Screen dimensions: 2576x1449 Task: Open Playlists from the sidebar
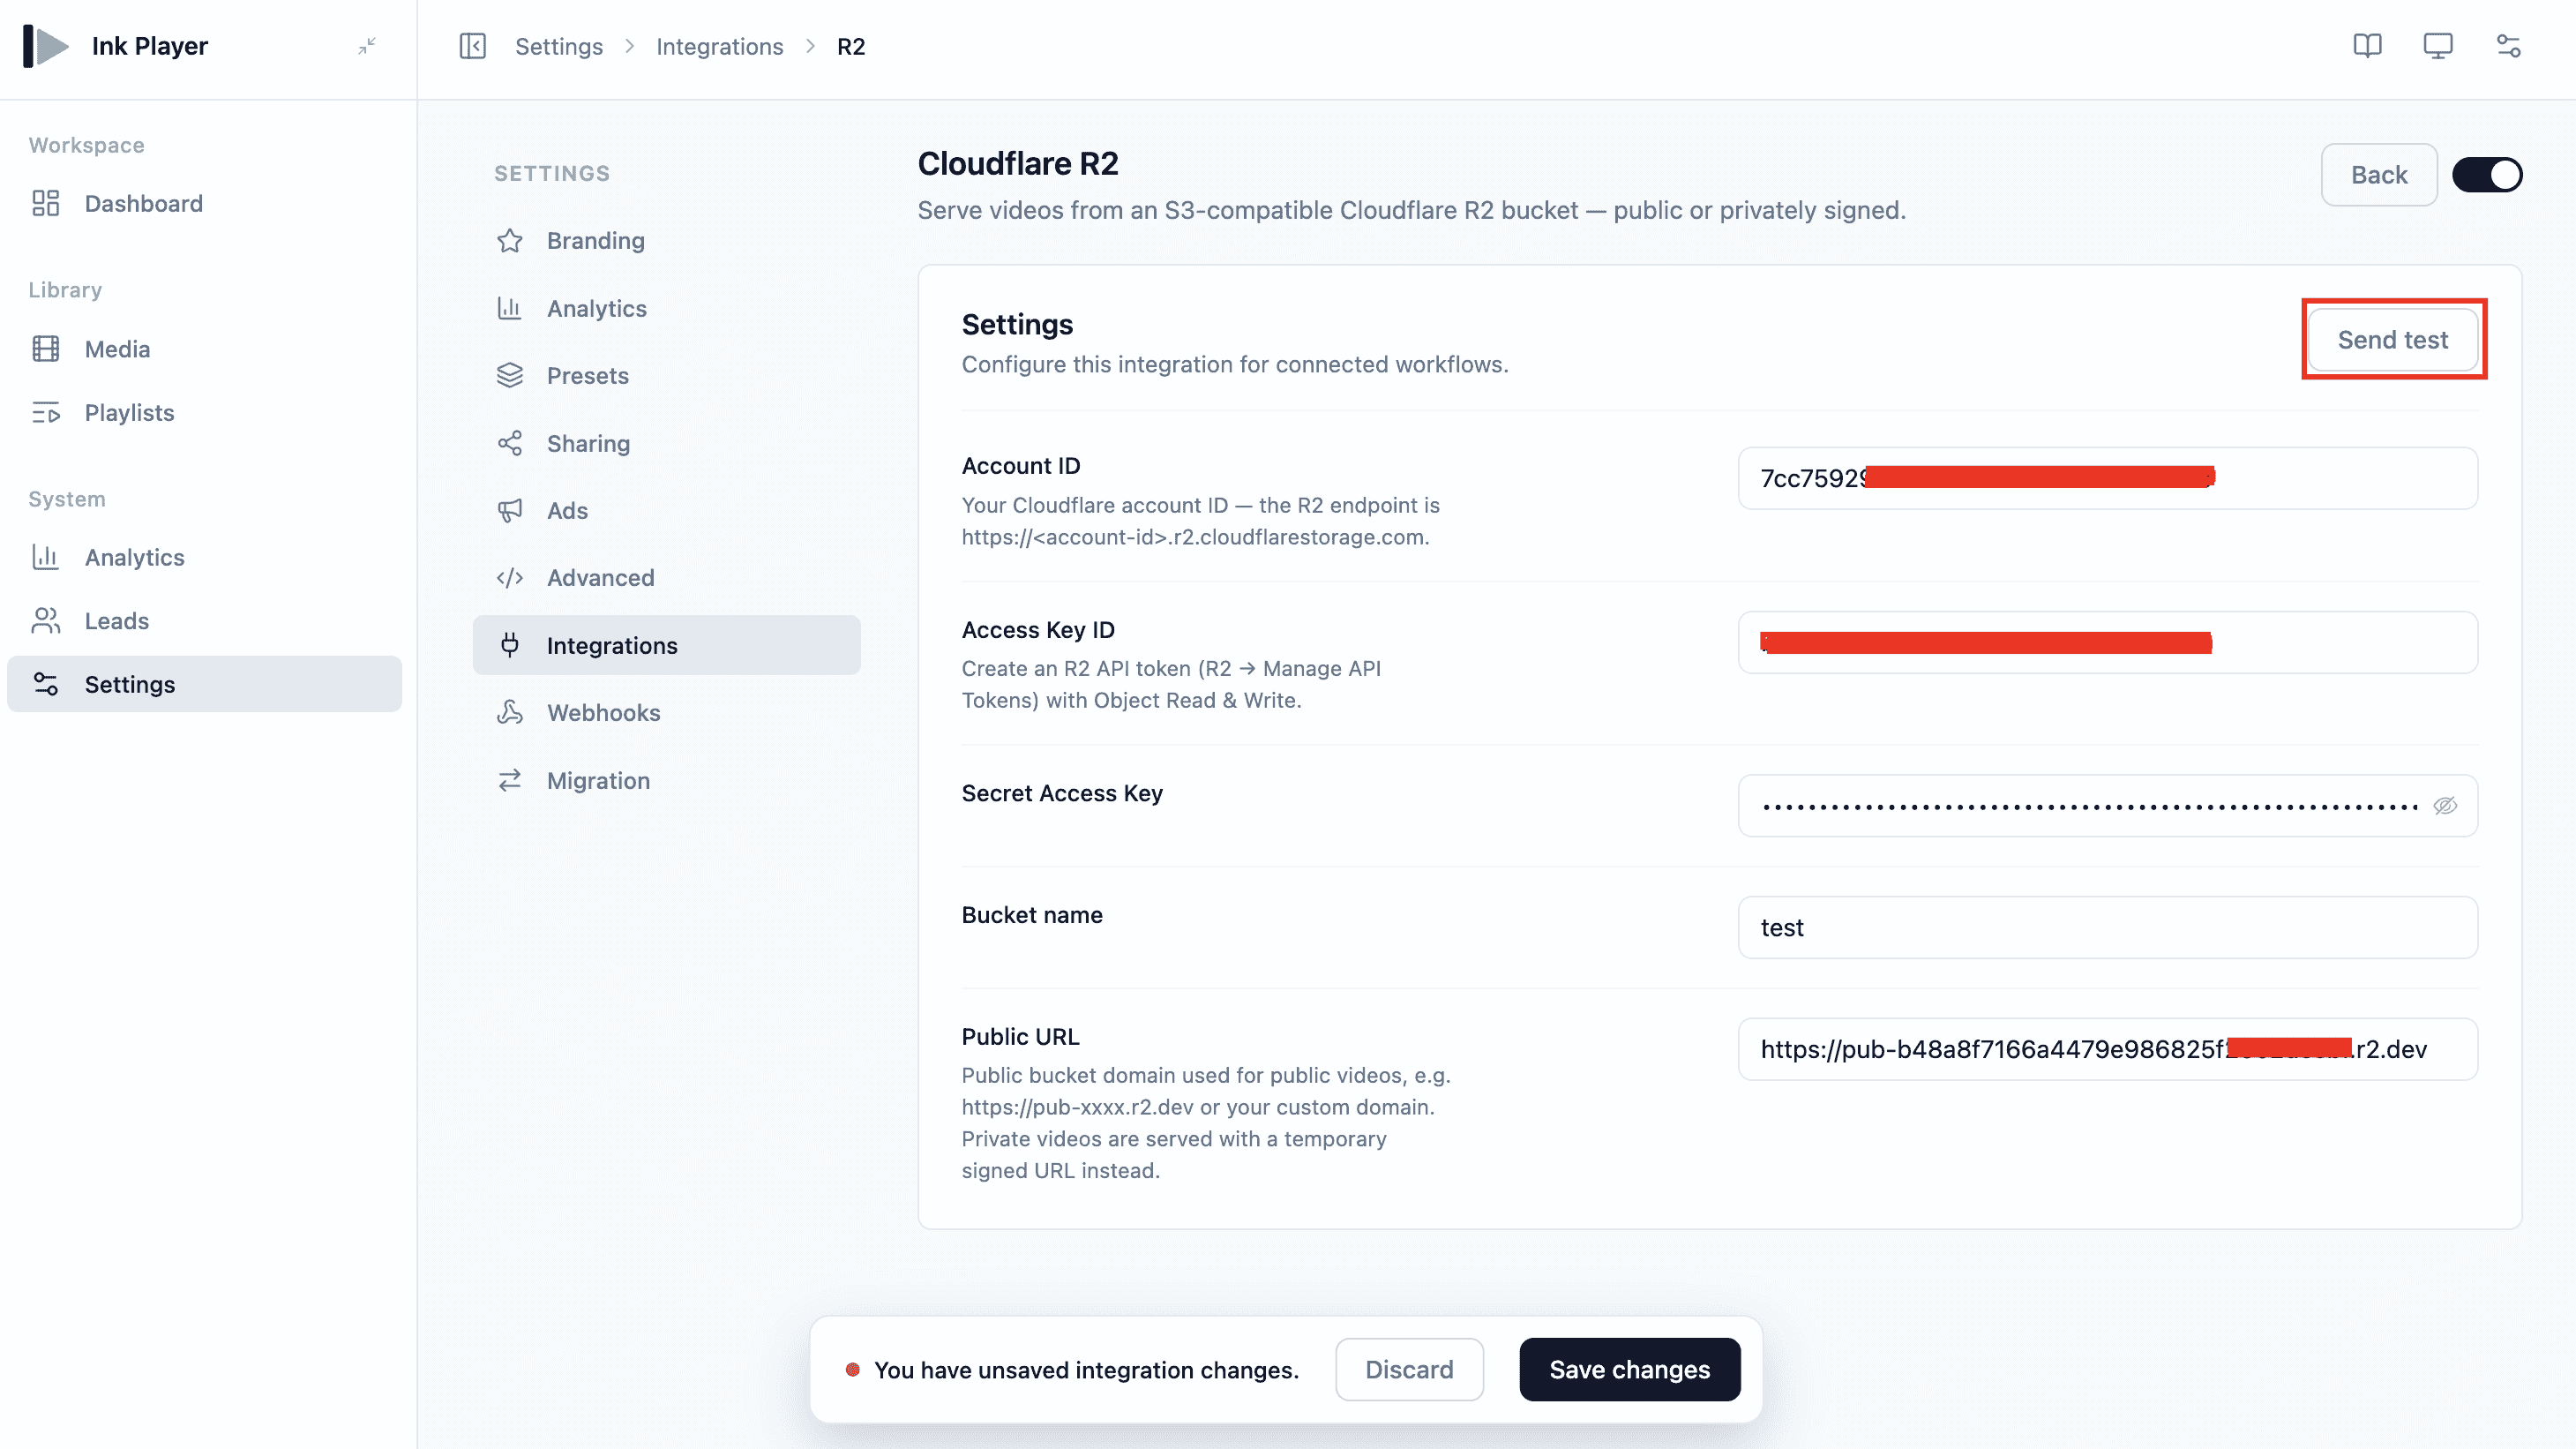(x=204, y=413)
